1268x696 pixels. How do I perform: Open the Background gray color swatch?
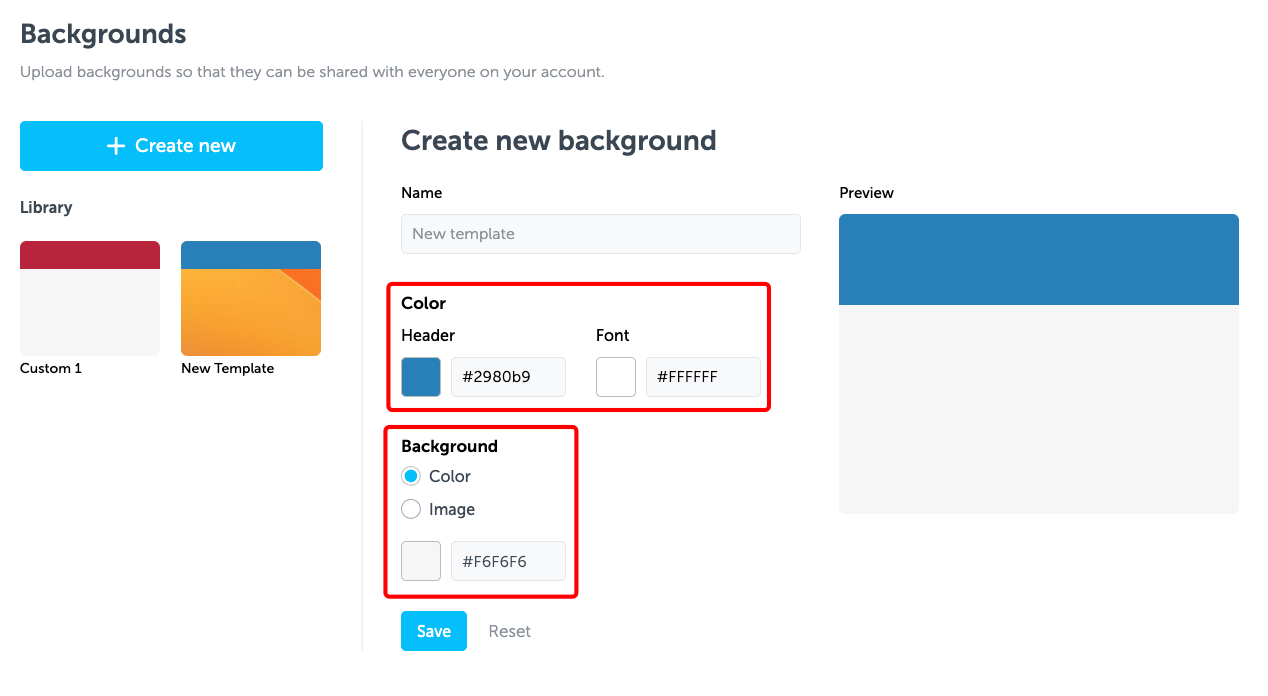pyautogui.click(x=421, y=561)
